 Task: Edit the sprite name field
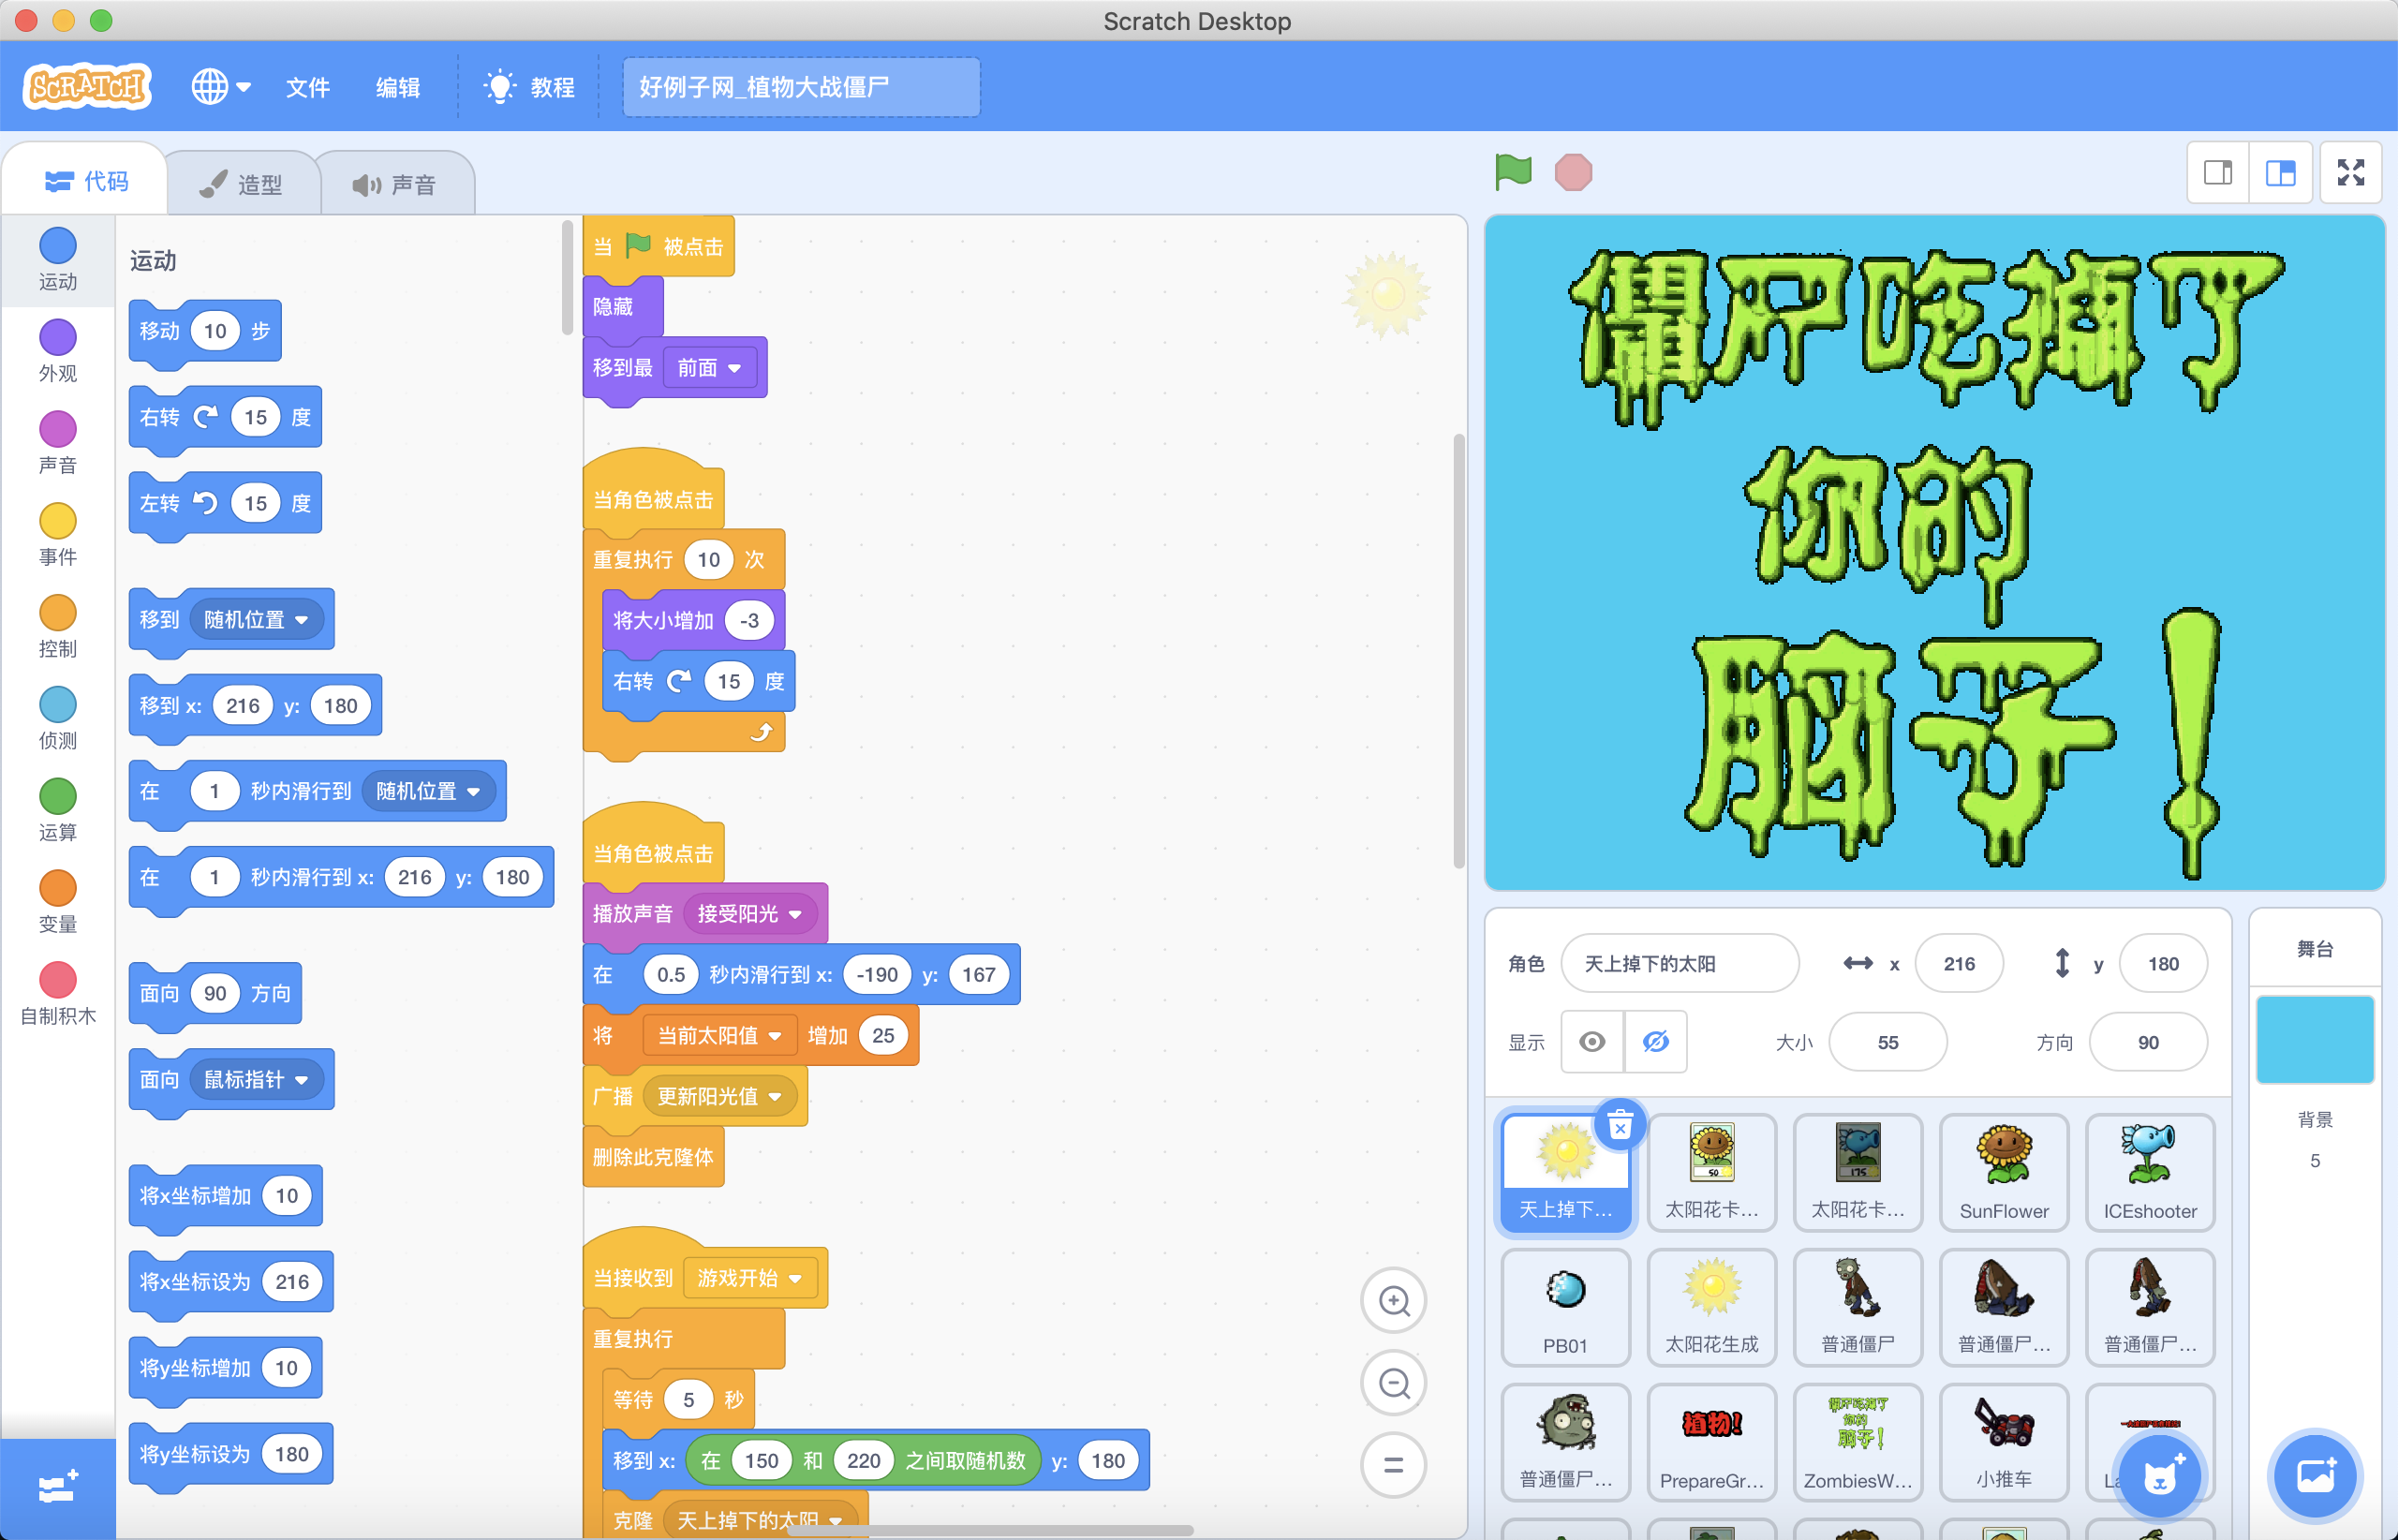point(1679,964)
